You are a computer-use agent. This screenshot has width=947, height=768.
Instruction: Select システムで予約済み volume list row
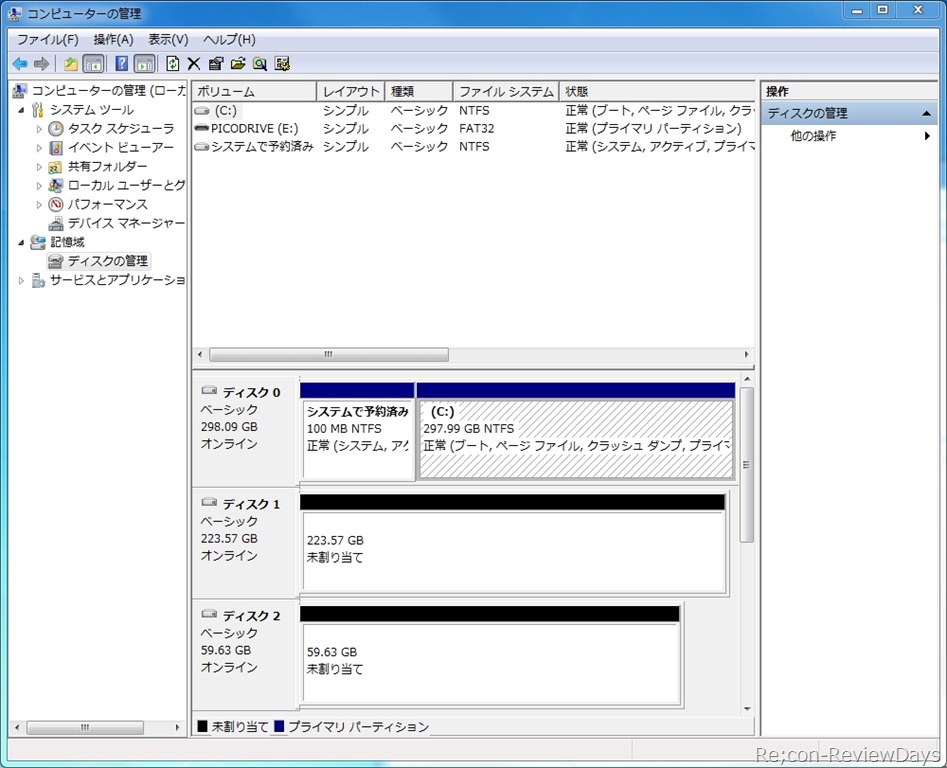[x=474, y=147]
